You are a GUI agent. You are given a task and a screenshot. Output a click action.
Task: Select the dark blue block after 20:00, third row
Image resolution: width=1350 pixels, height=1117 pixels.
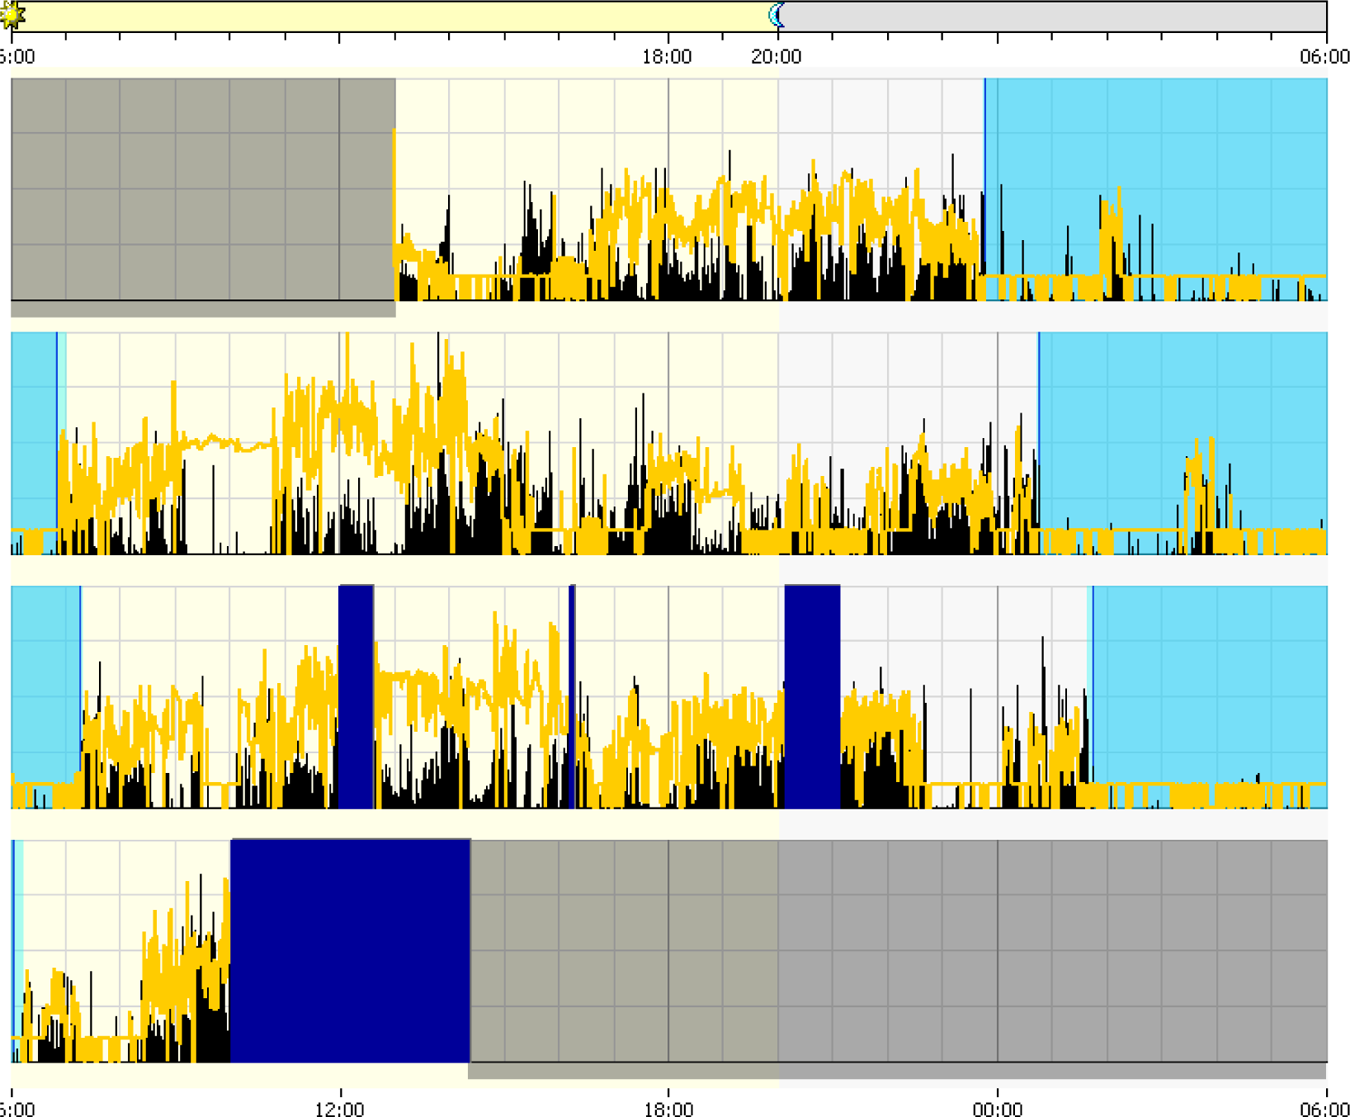pyautogui.click(x=812, y=697)
